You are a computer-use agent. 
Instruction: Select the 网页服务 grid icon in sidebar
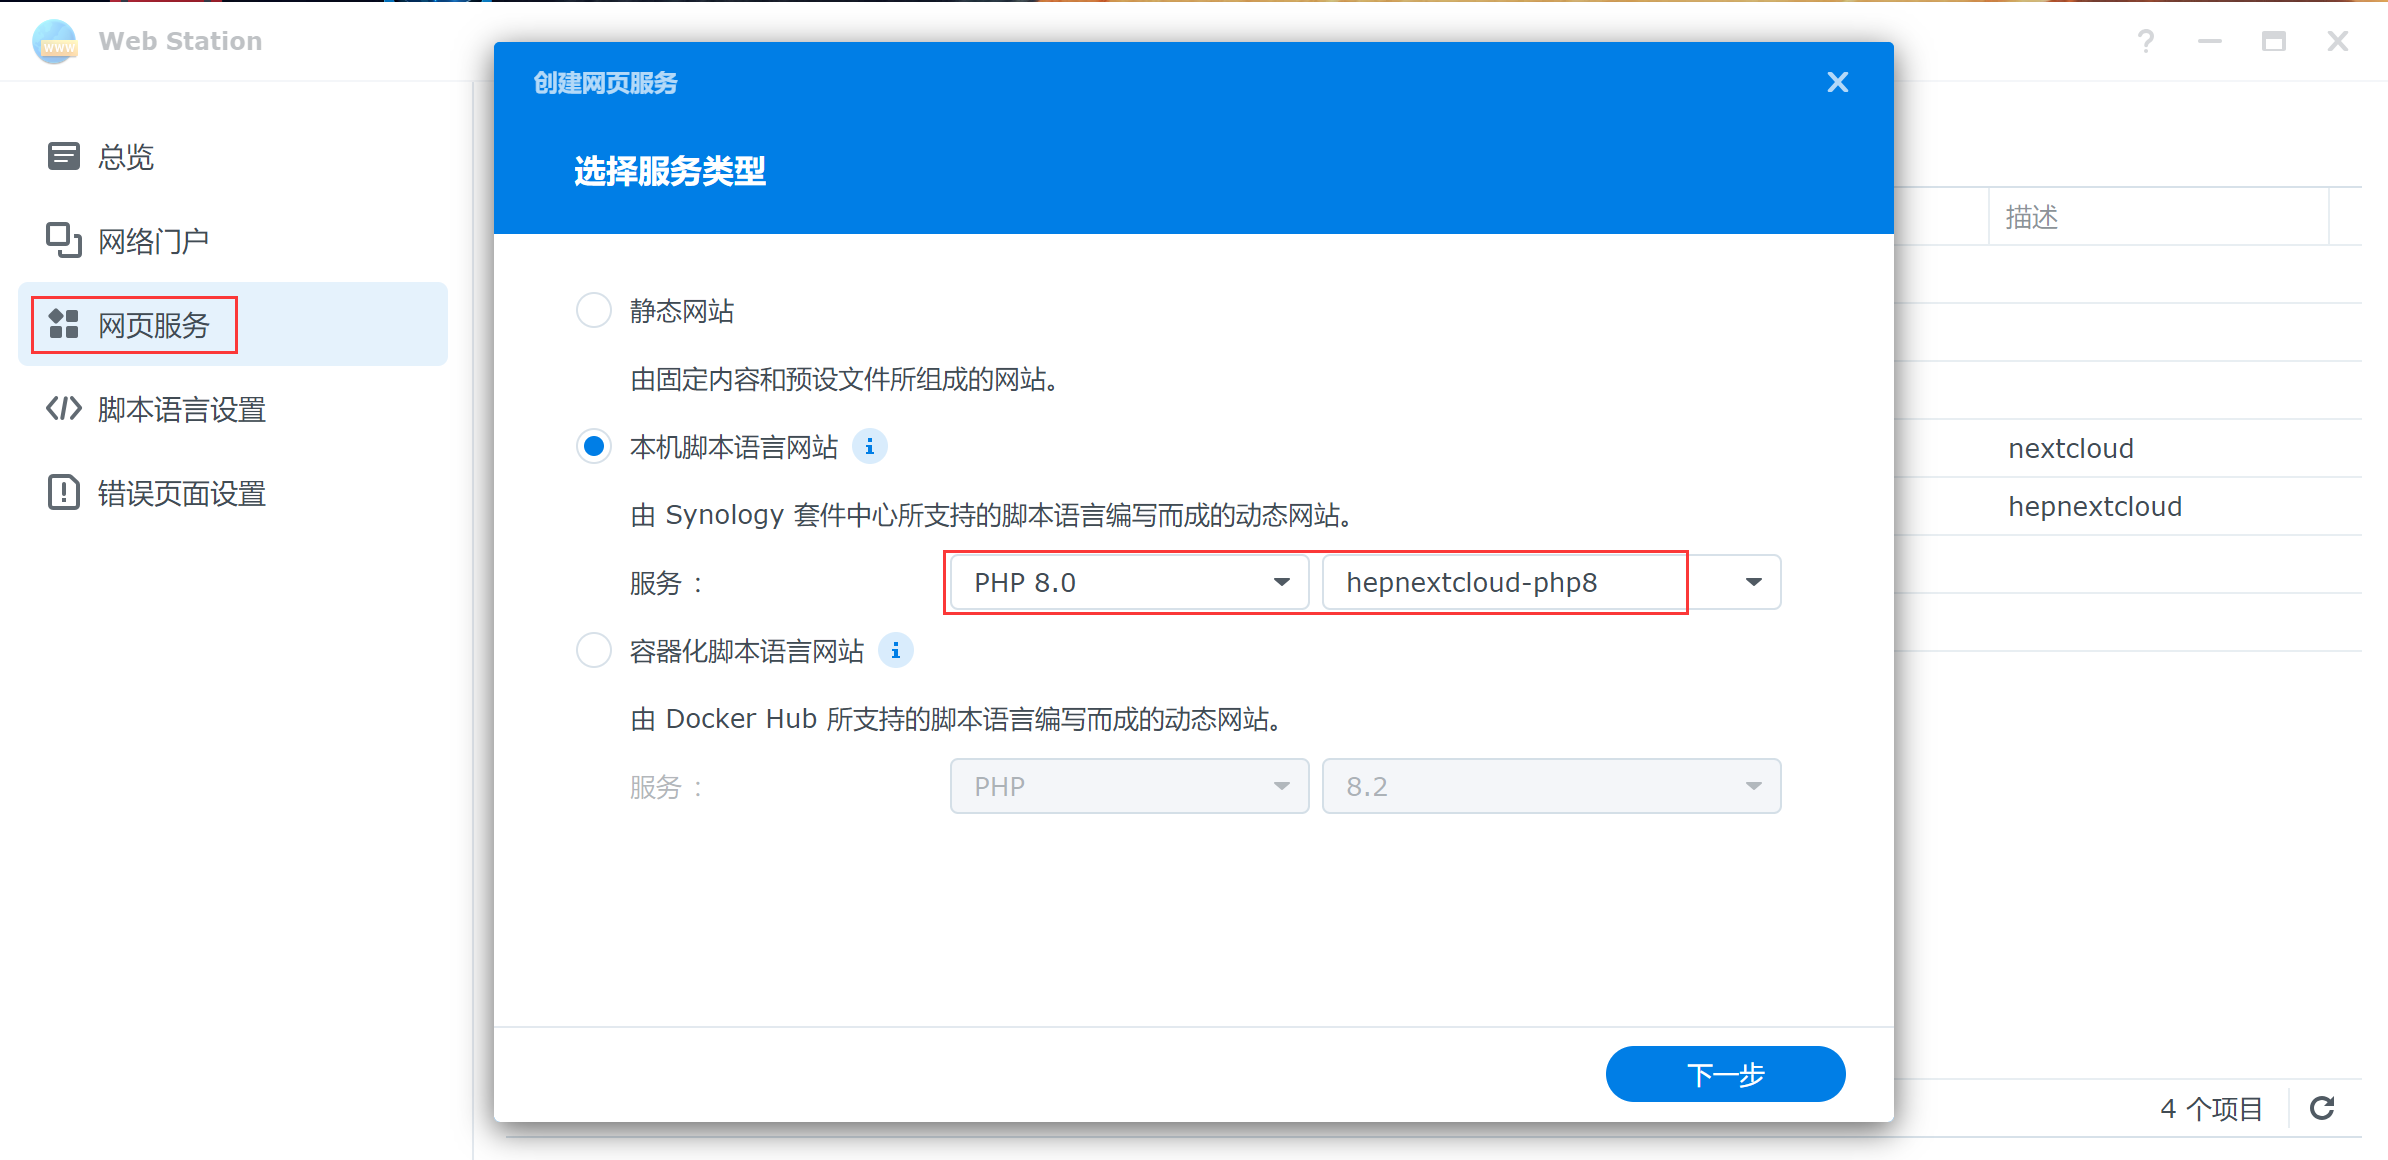(63, 324)
